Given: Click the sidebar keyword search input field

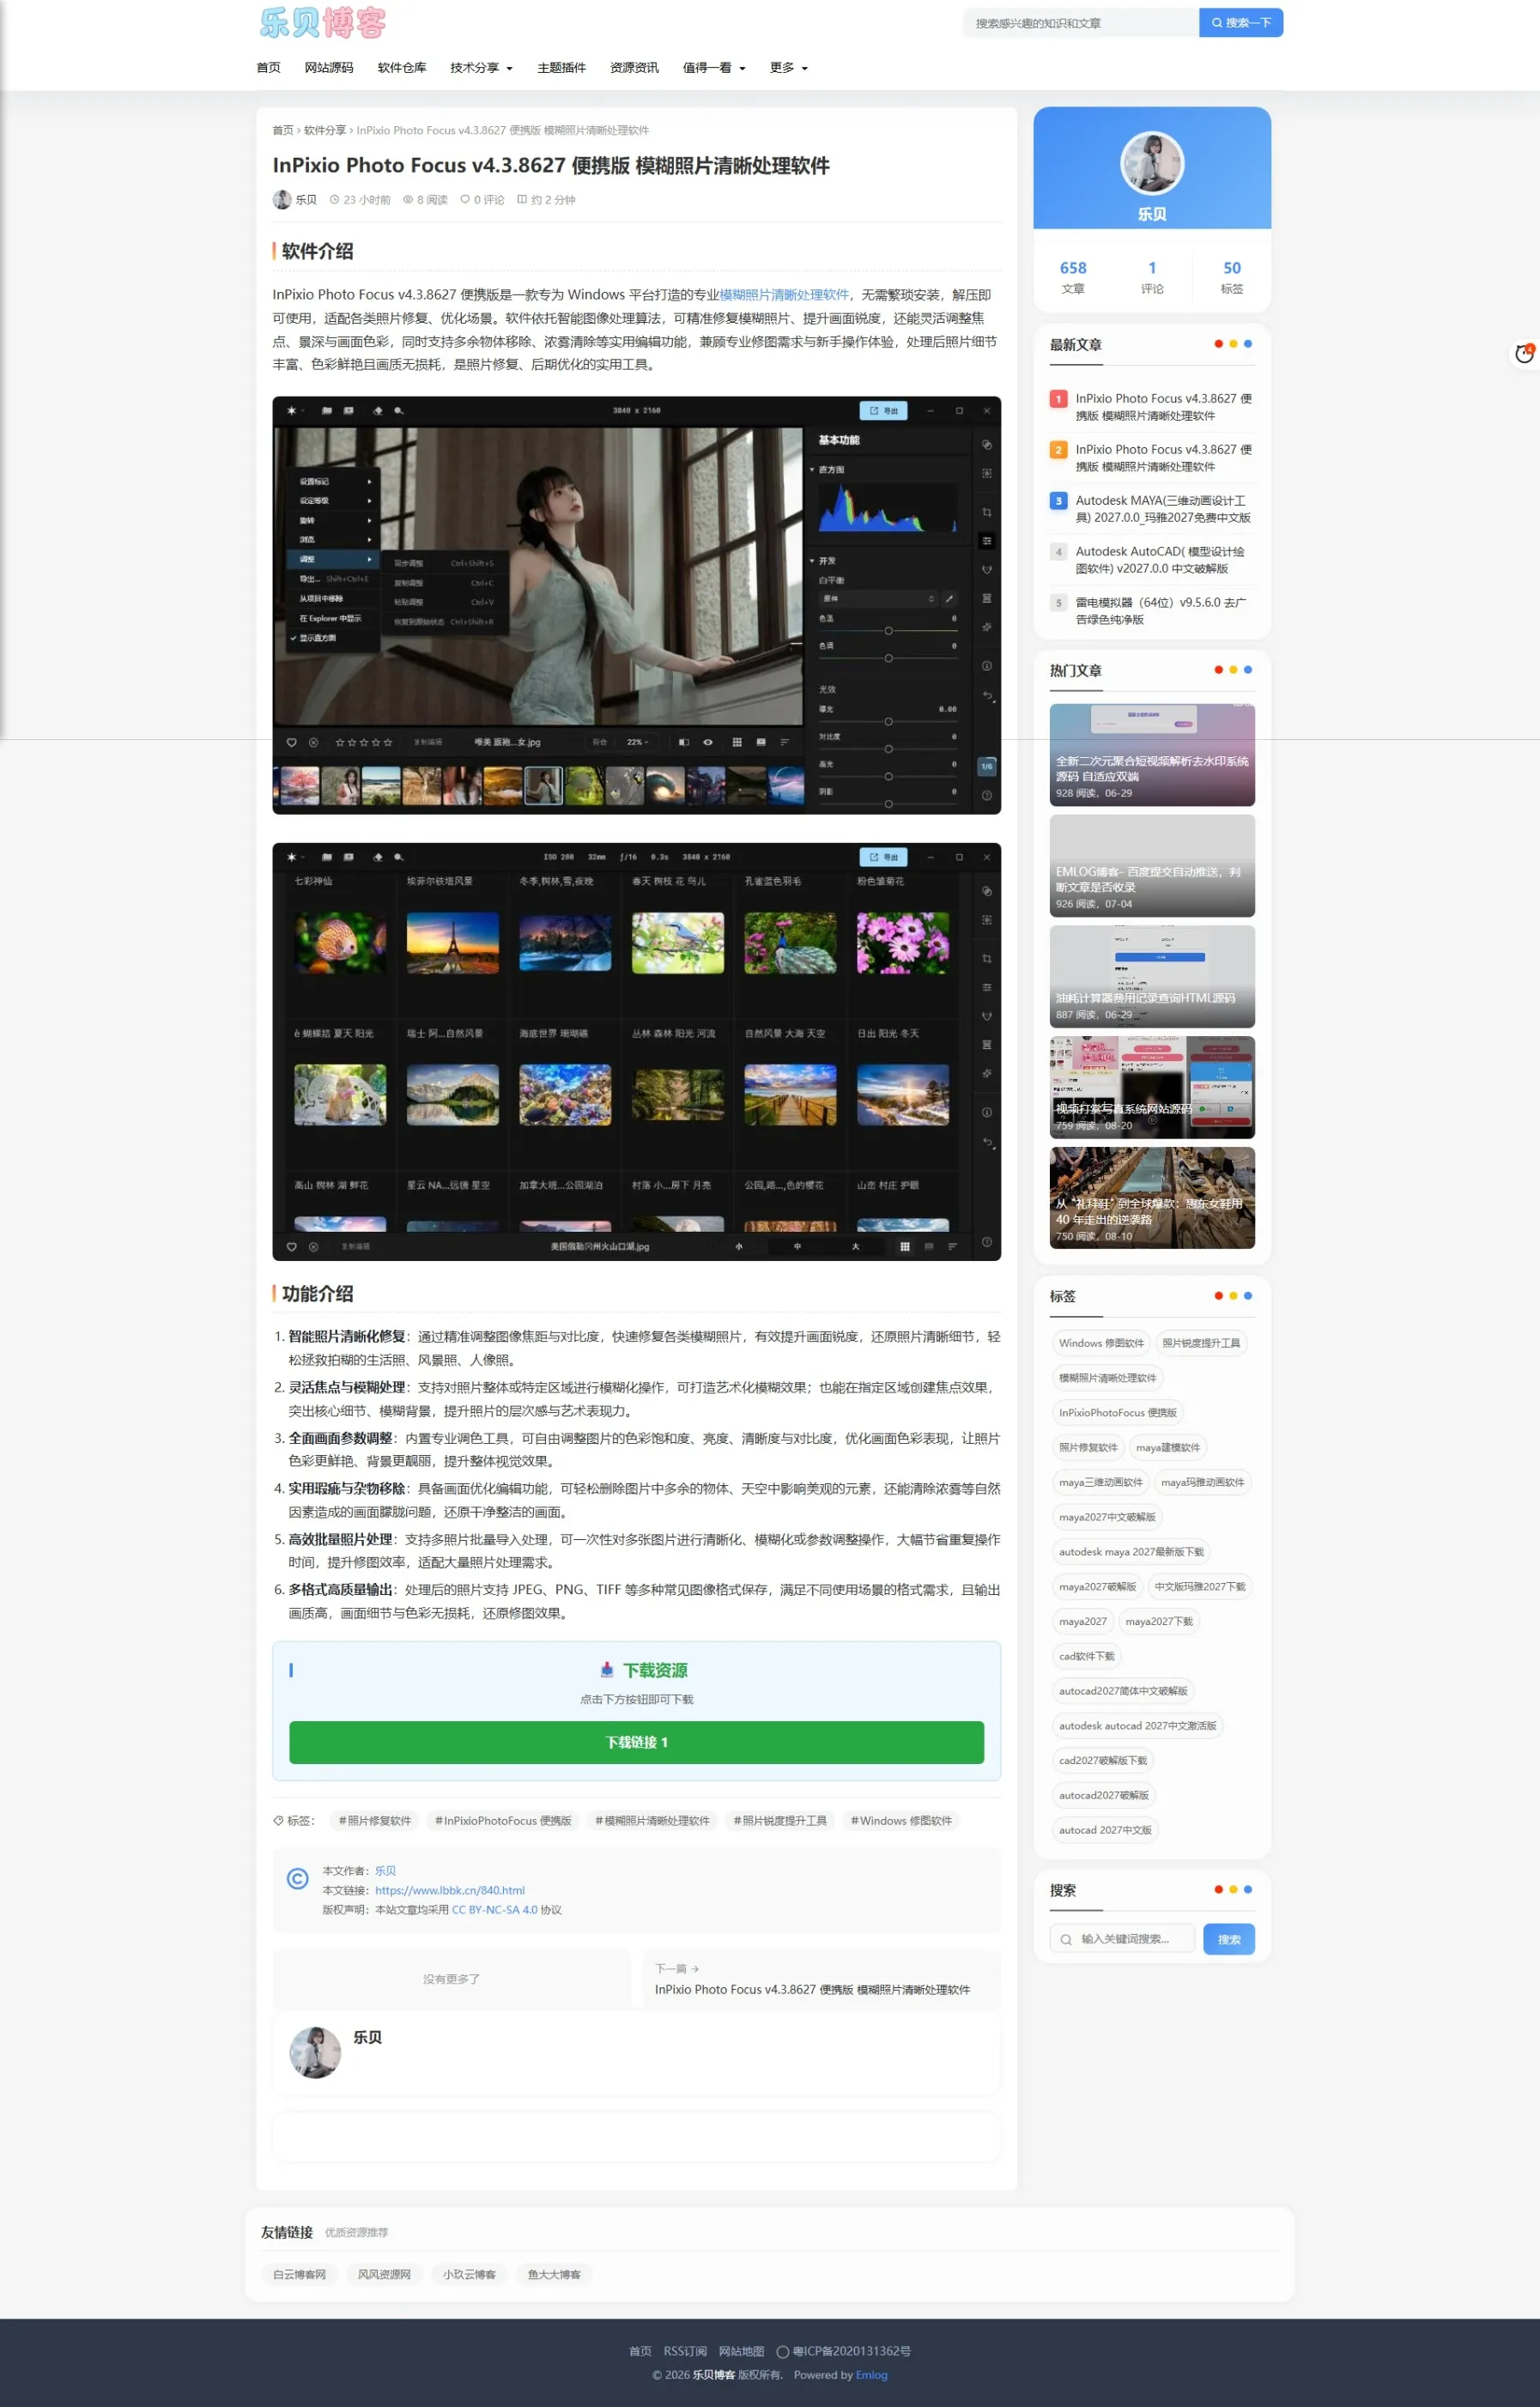Looking at the screenshot, I should point(1122,1939).
